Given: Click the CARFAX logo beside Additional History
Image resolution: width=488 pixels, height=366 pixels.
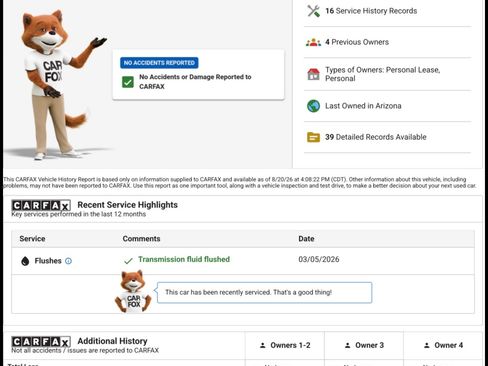Looking at the screenshot, I should (41, 342).
